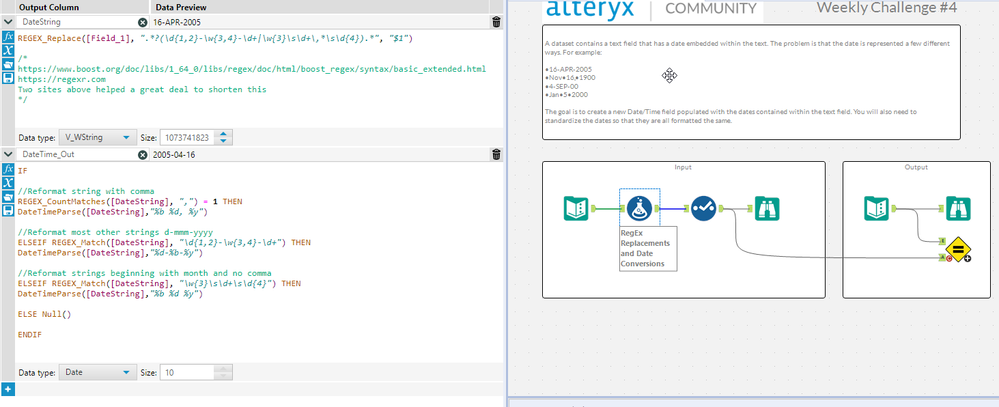Delete the DateString expression with trash icon
Viewport: 999px width, 407px height.
(x=496, y=22)
